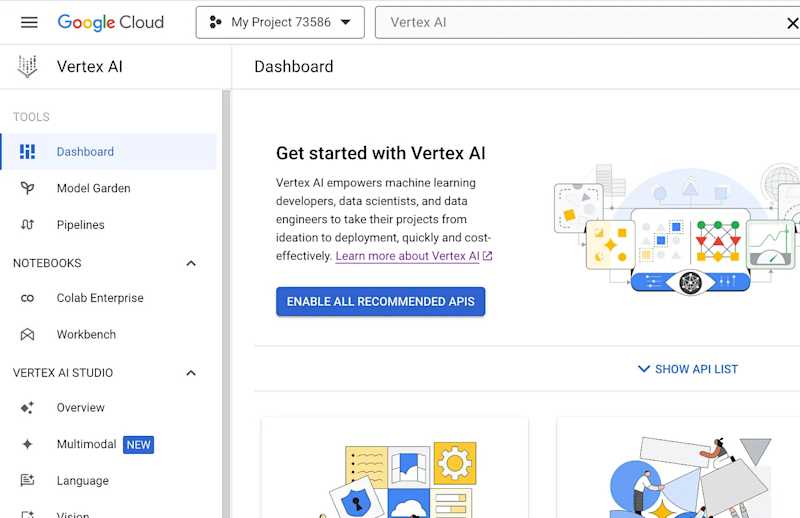
Task: Click the Vertex AI header illustration
Action: coord(677,229)
